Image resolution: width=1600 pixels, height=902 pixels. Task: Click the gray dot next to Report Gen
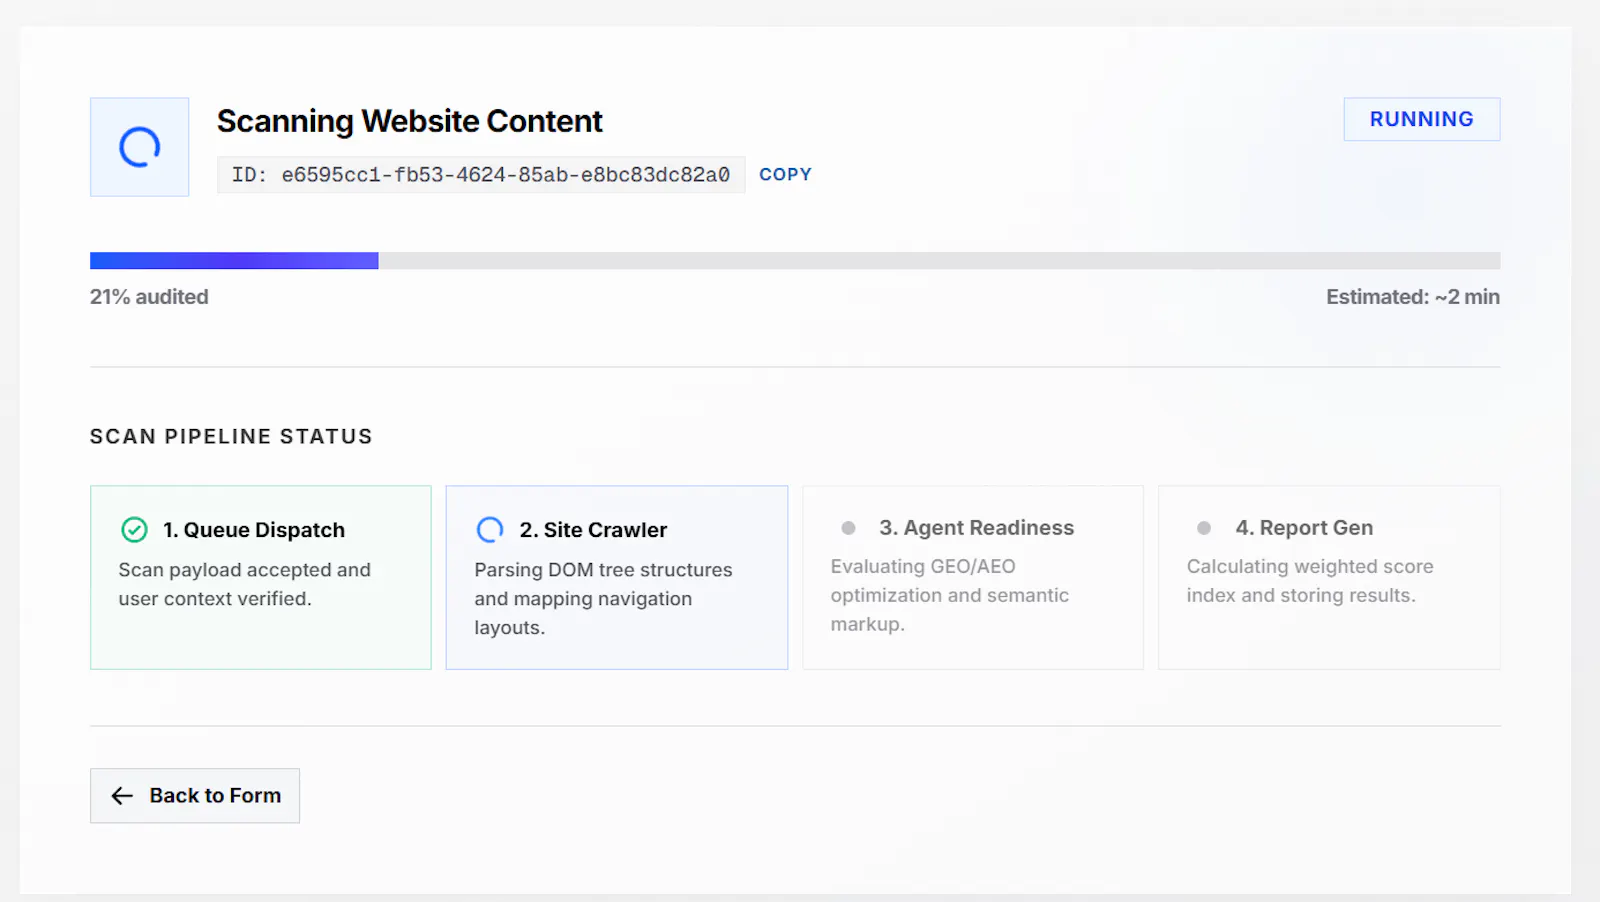[x=1204, y=528]
